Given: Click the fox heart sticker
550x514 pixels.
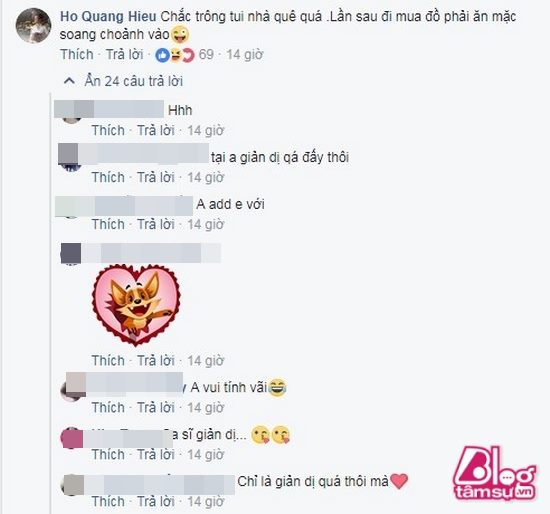Looking at the screenshot, I should pos(137,305).
